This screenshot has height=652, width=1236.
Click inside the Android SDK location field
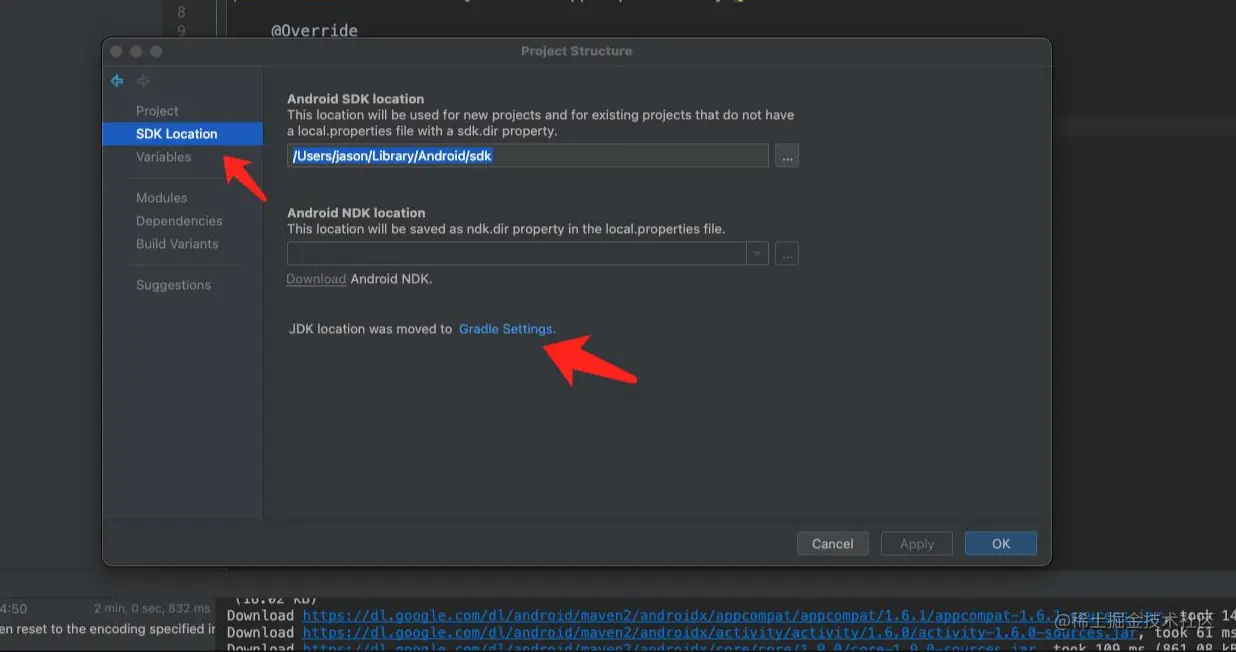coord(527,155)
